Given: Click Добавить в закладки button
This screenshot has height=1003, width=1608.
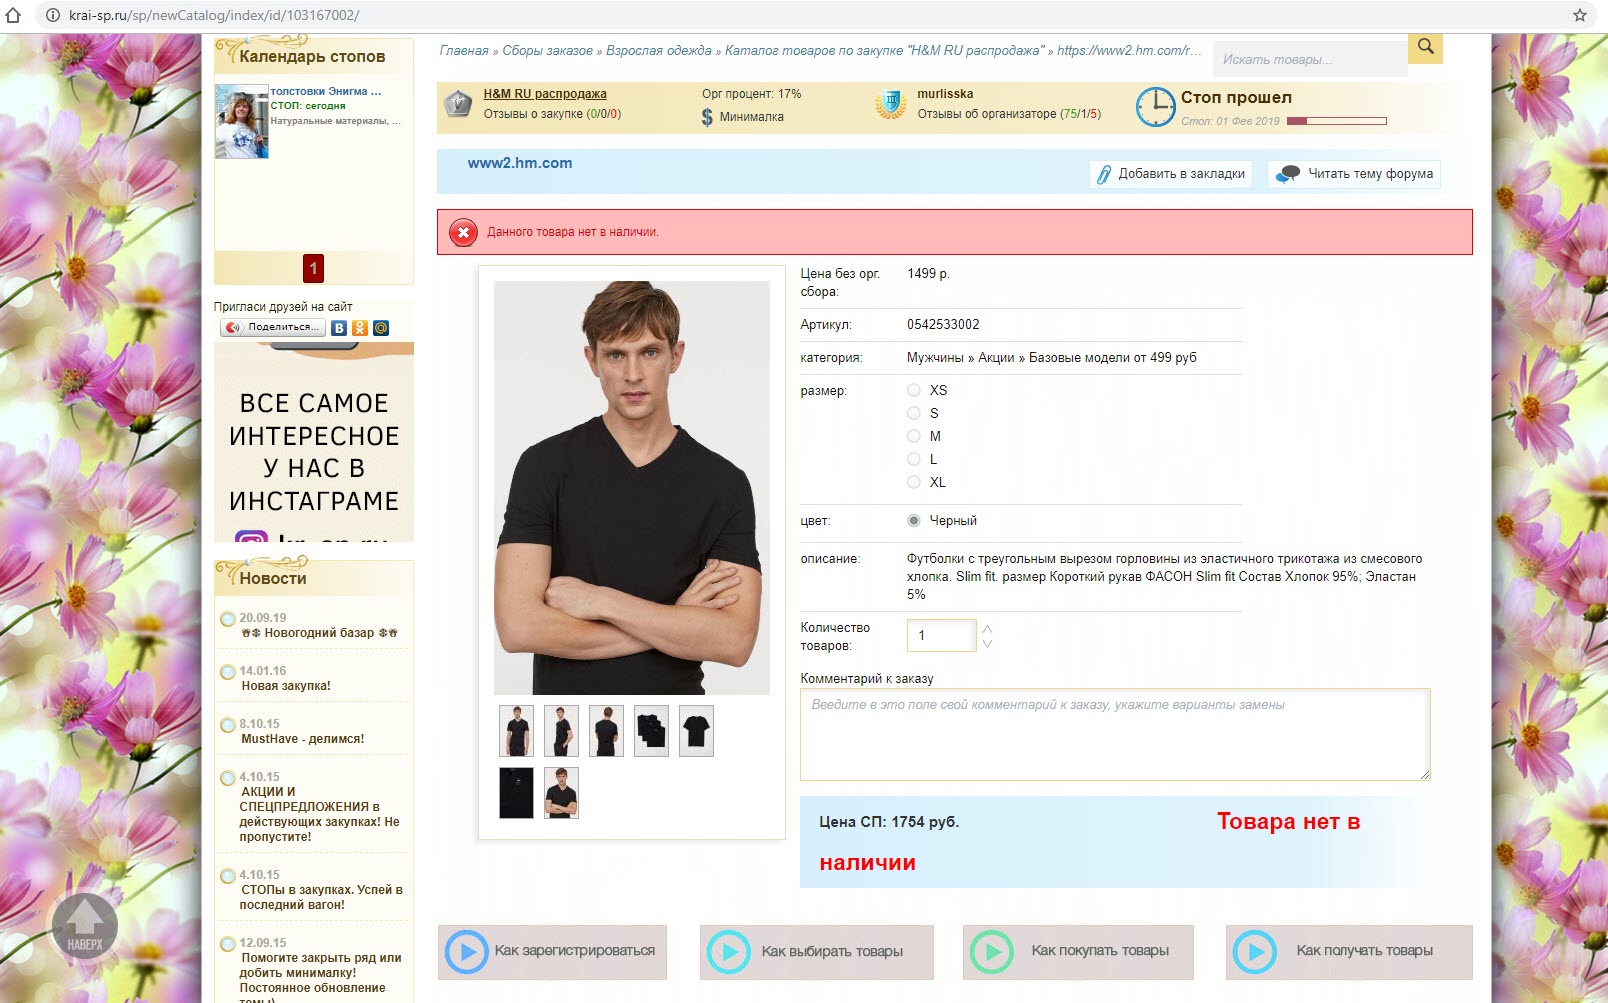Looking at the screenshot, I should click(x=1171, y=174).
